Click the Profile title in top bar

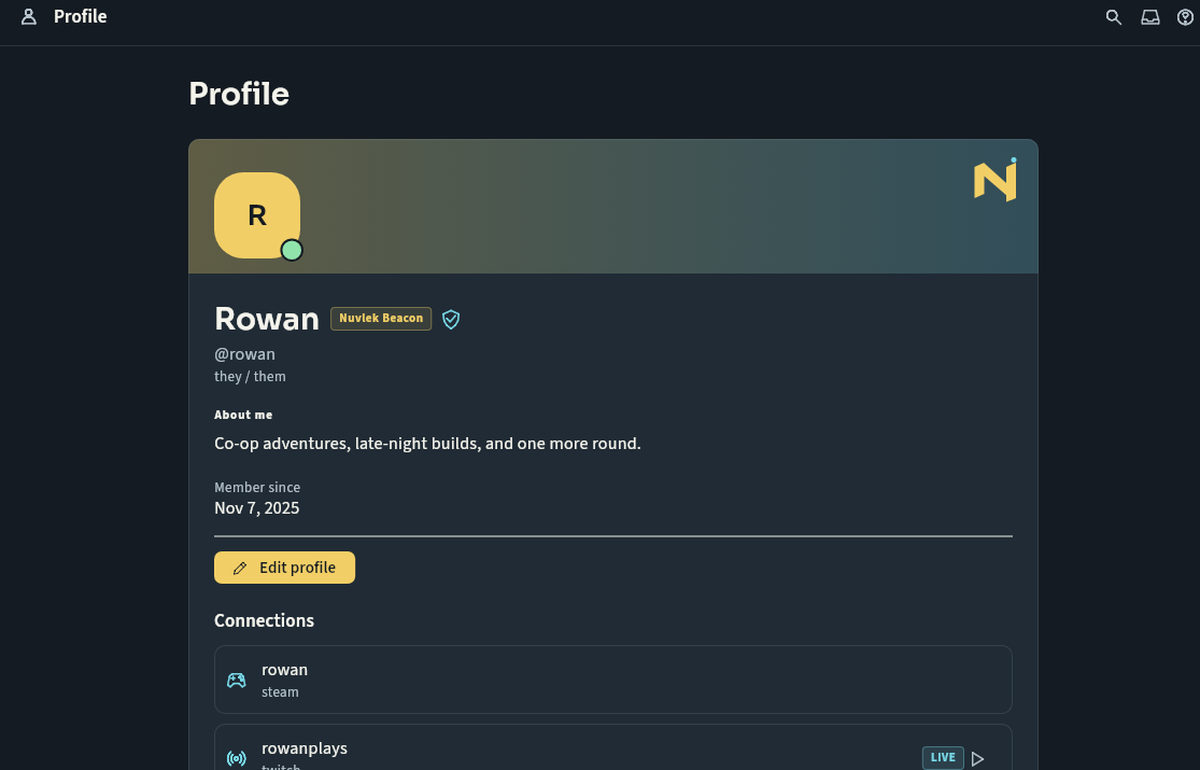coord(80,17)
